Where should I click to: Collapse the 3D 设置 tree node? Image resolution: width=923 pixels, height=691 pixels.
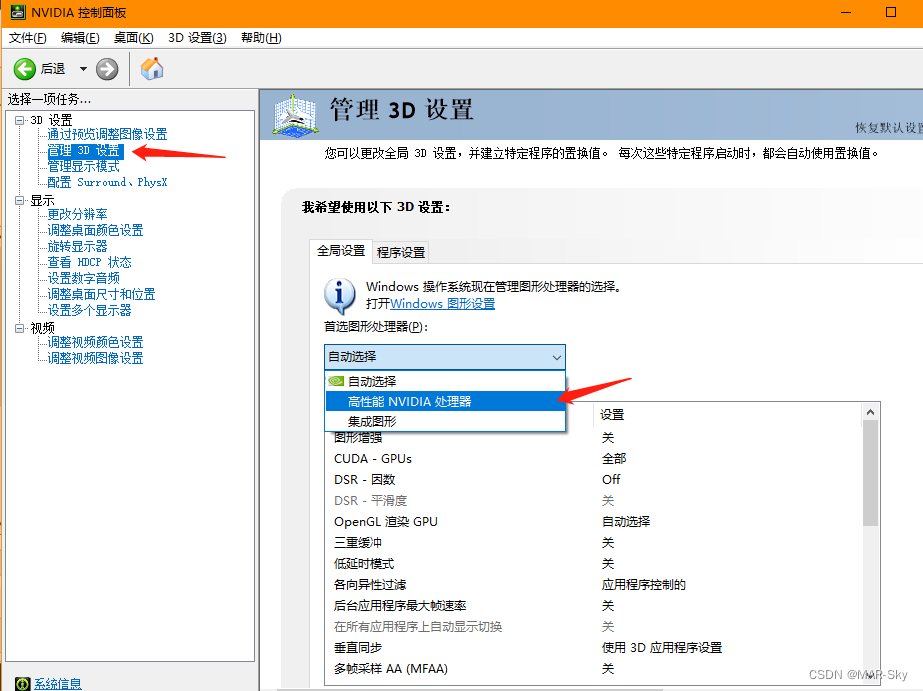point(19,120)
